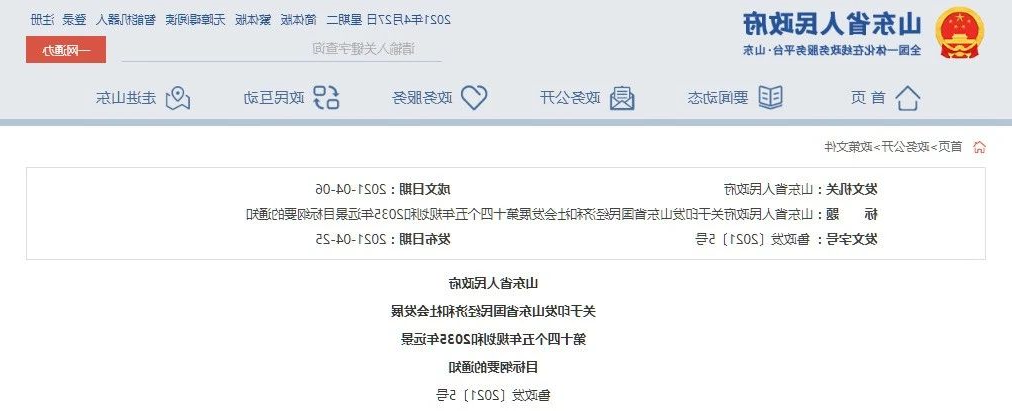Open the 无障碍阅读 accessibility link
Screen dimensions: 1012x411
pos(195,19)
